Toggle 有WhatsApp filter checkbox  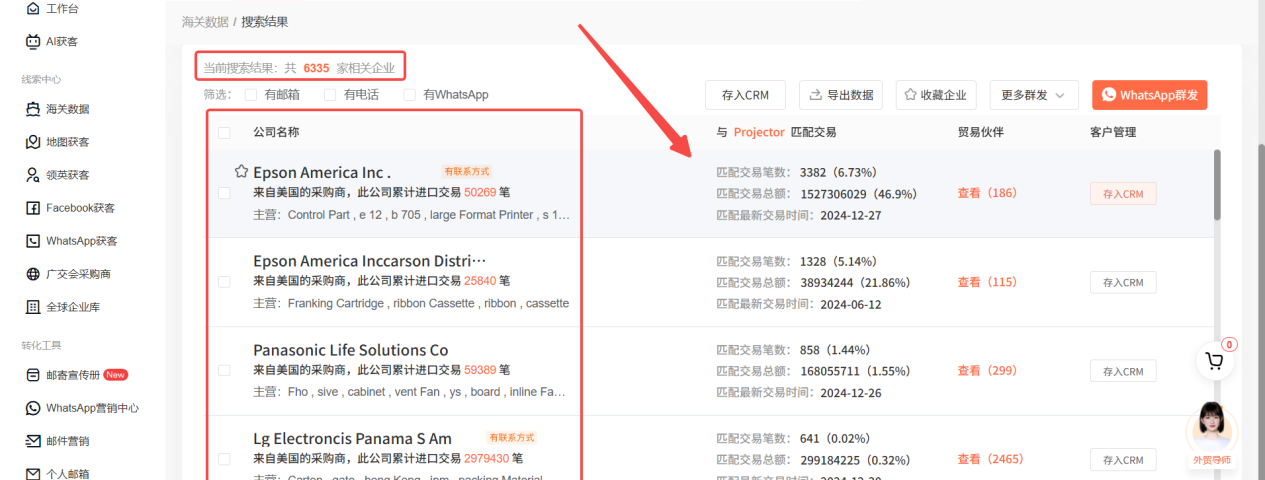410,95
